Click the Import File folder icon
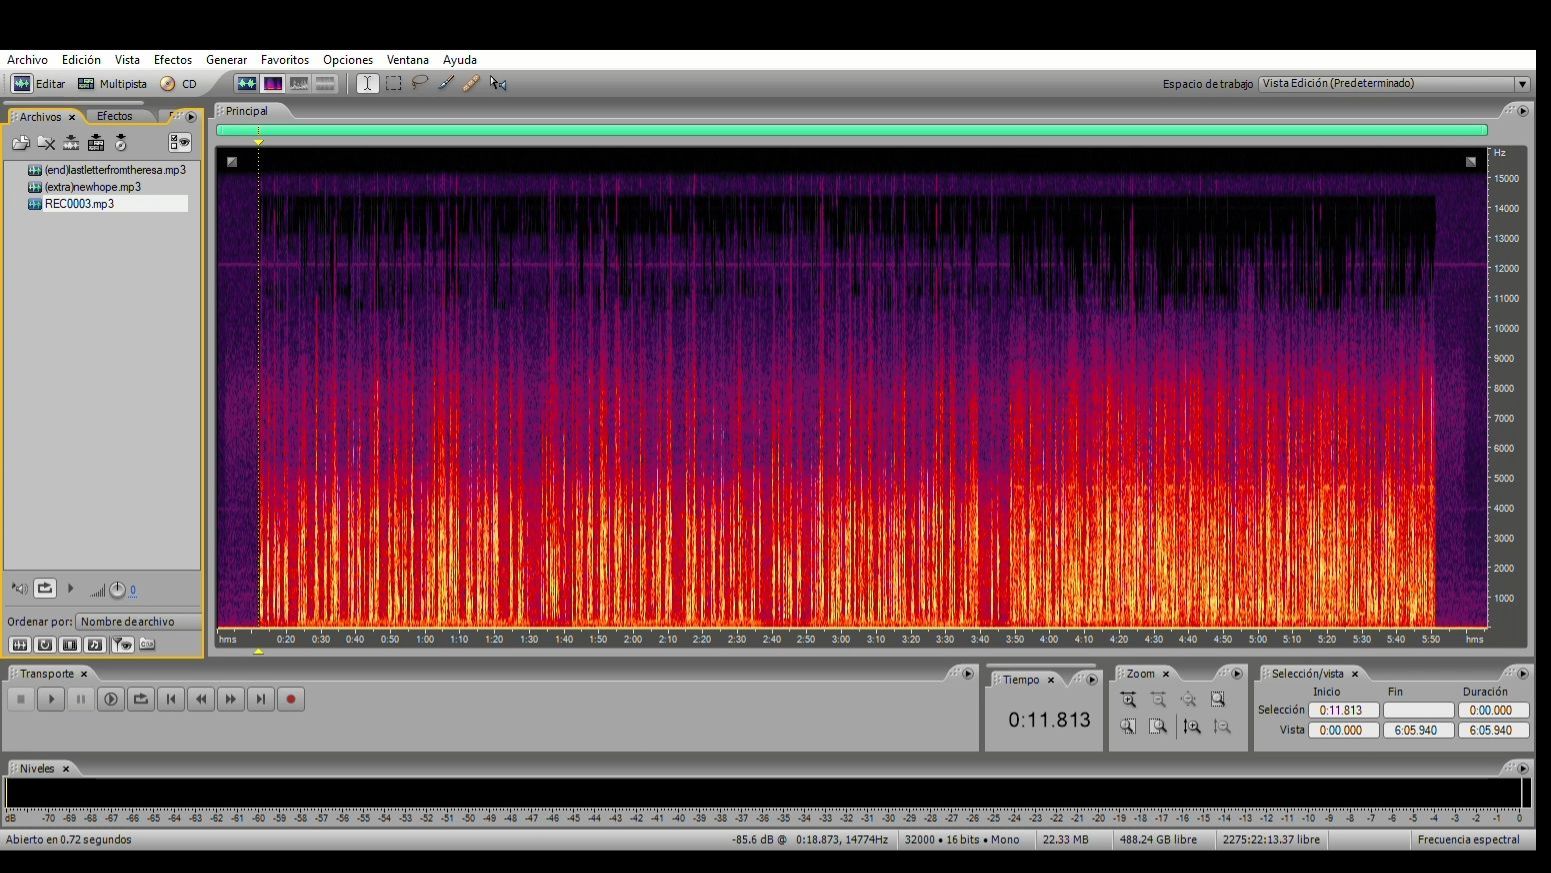This screenshot has height=873, width=1551. coord(20,143)
